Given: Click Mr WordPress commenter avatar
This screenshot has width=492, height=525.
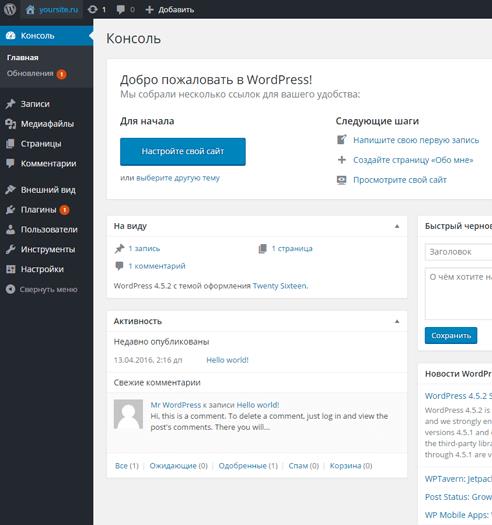Looking at the screenshot, I should click(128, 414).
